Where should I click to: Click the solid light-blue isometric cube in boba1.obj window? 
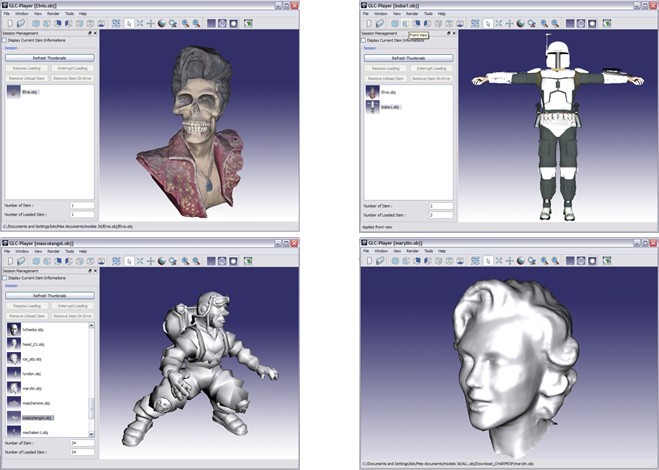coord(395,24)
